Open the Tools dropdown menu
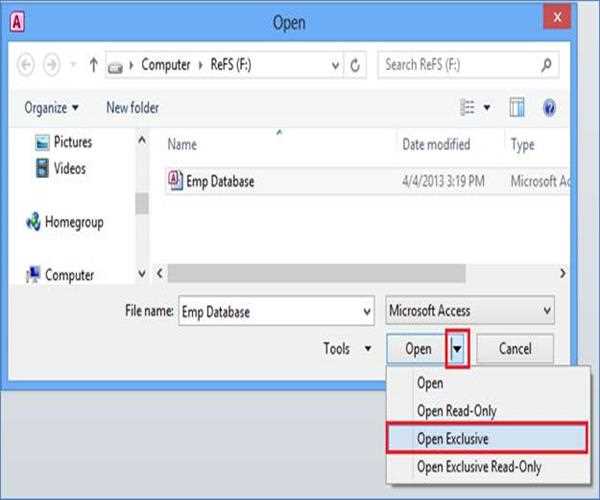This screenshot has height=500, width=600. [x=347, y=349]
